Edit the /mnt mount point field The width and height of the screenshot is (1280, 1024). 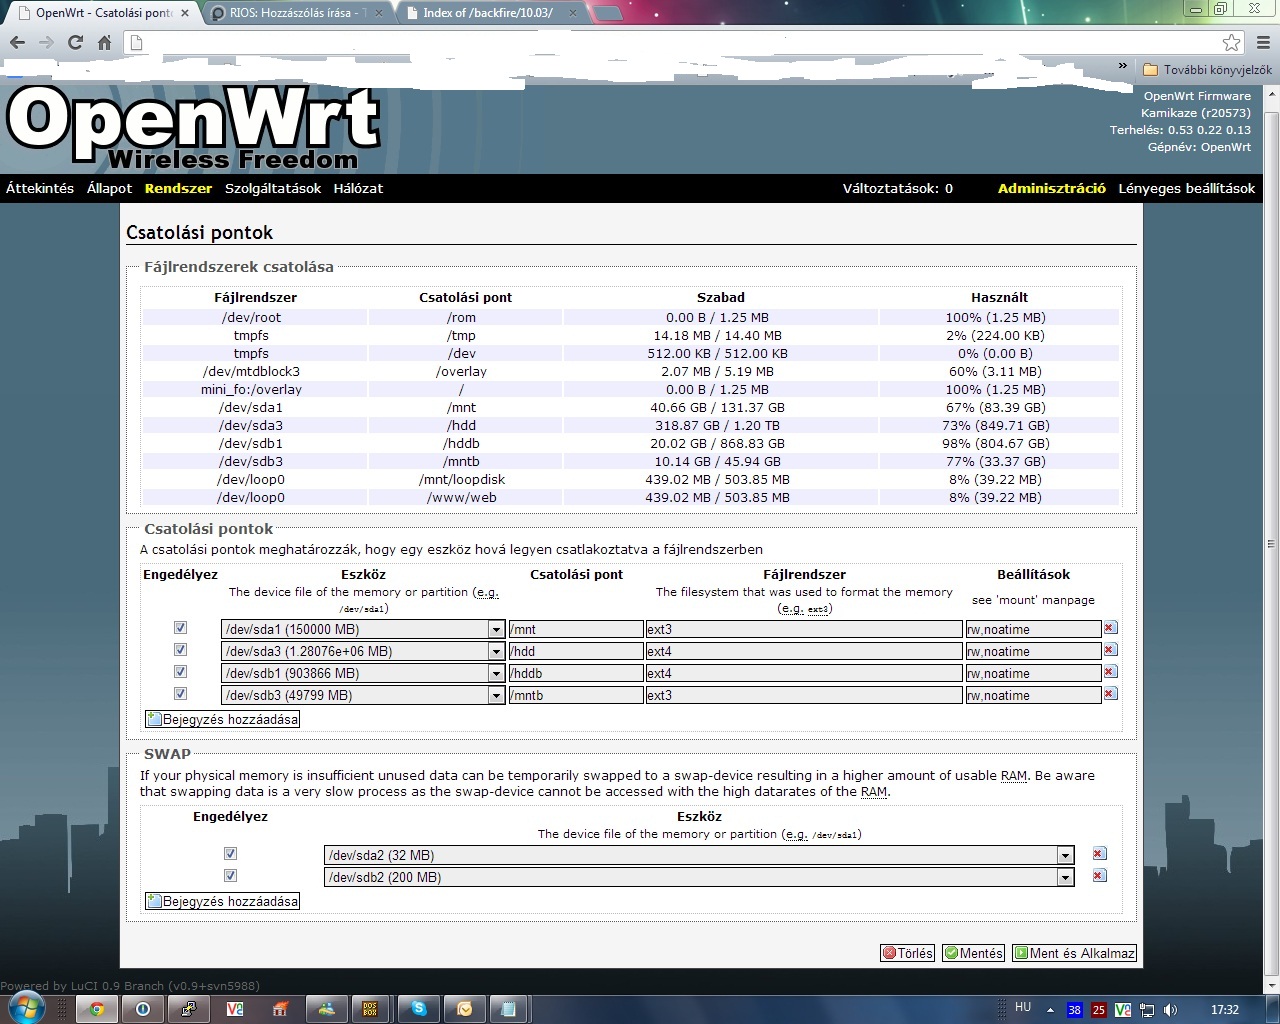pos(576,629)
